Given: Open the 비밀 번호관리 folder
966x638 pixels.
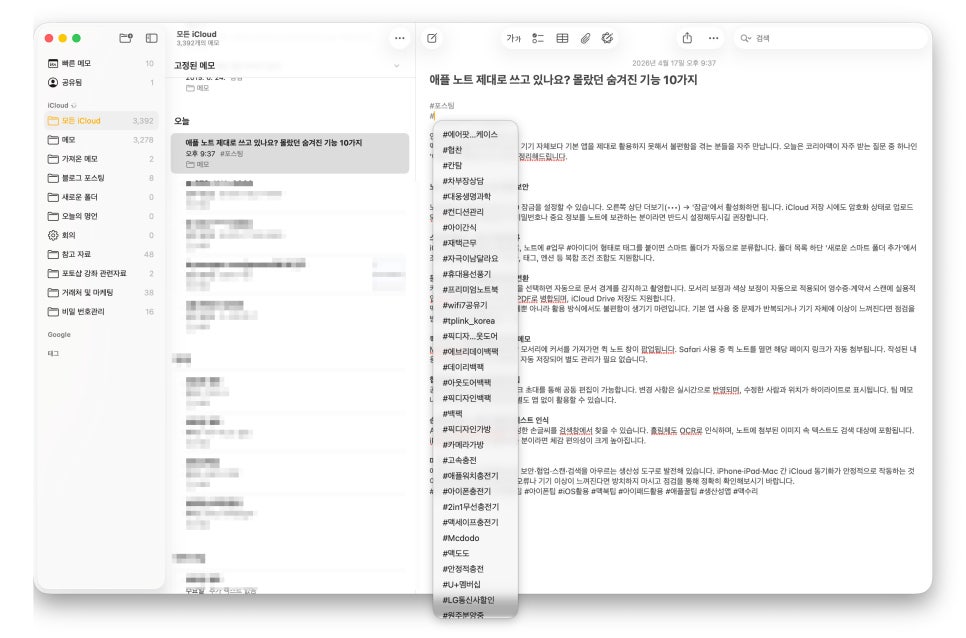Looking at the screenshot, I should point(101,312).
